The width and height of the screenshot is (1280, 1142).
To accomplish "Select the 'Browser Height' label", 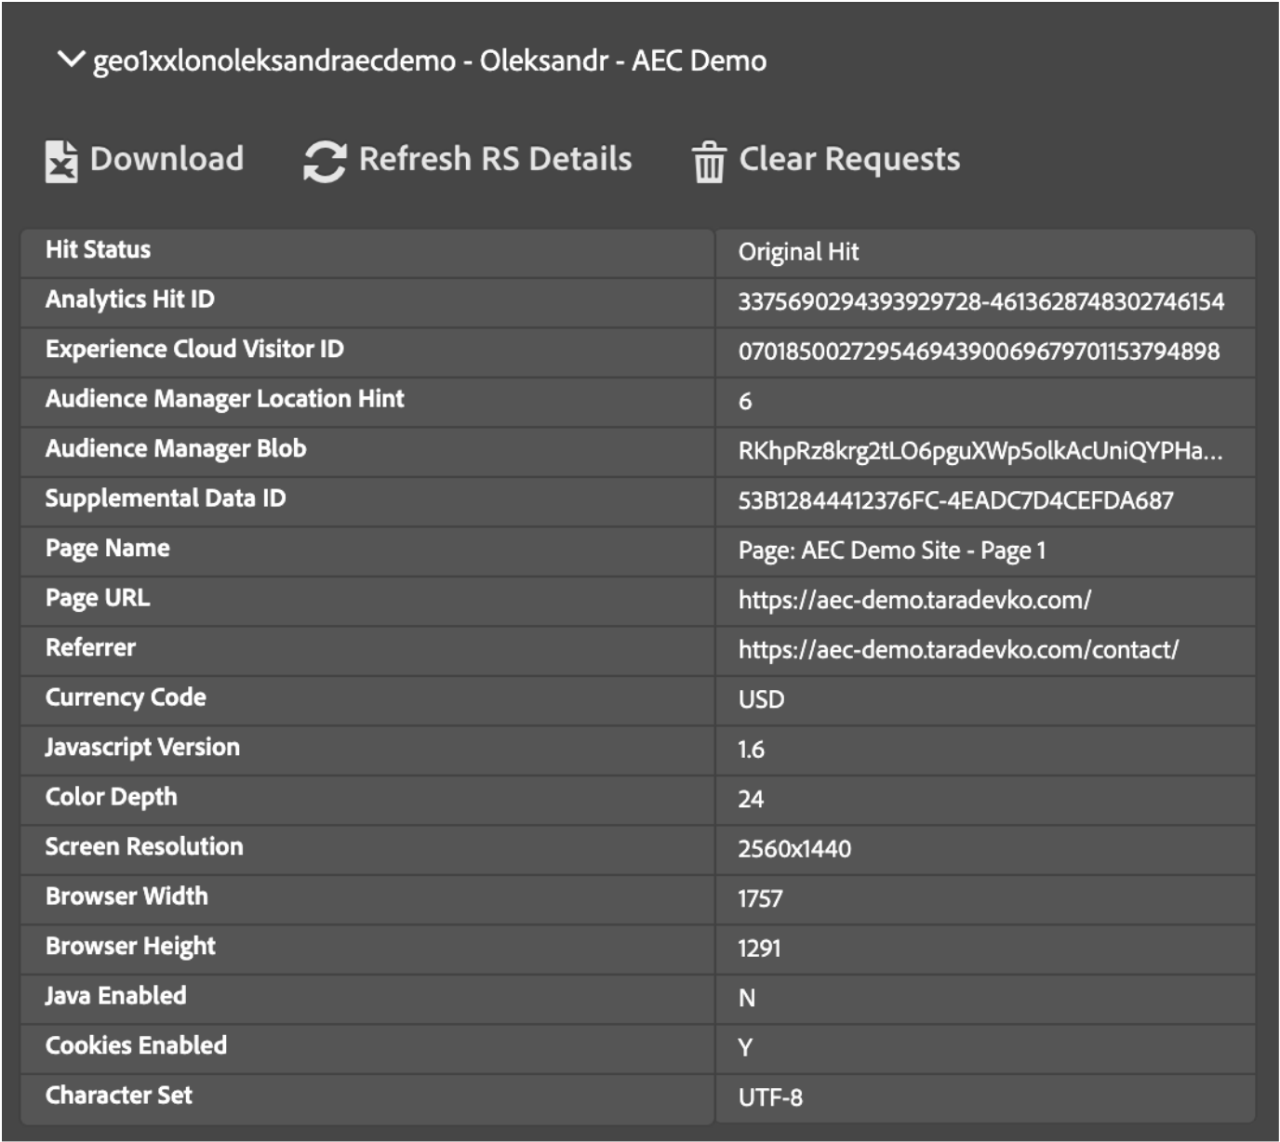I will pyautogui.click(x=130, y=946).
